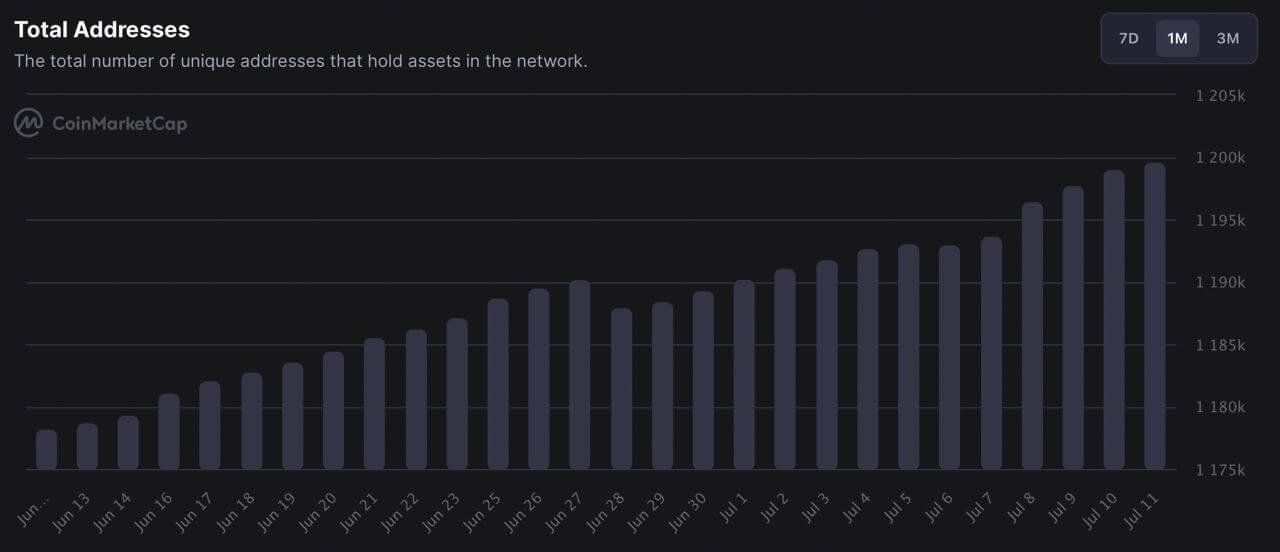The image size is (1280, 552).
Task: Click the Jul 8 bar
Action: (x=1032, y=336)
